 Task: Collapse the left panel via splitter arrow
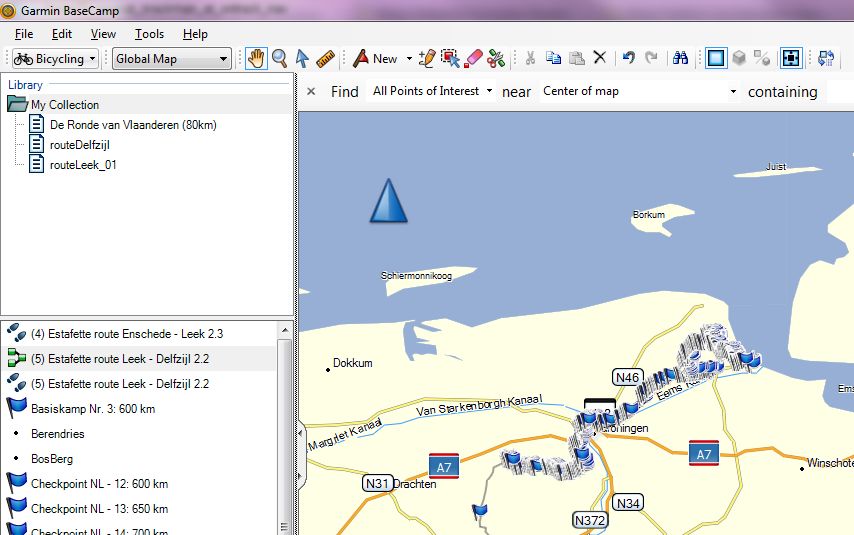[x=300, y=434]
